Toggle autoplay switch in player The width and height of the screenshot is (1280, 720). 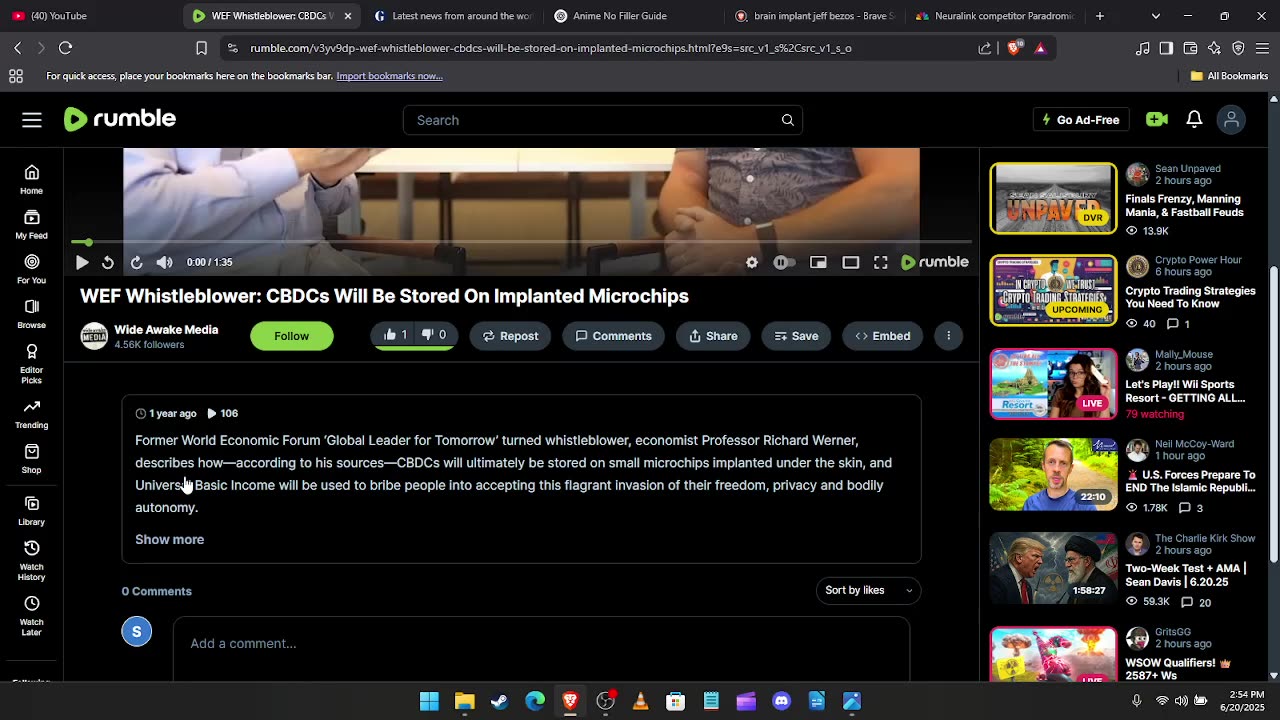pyautogui.click(x=785, y=262)
